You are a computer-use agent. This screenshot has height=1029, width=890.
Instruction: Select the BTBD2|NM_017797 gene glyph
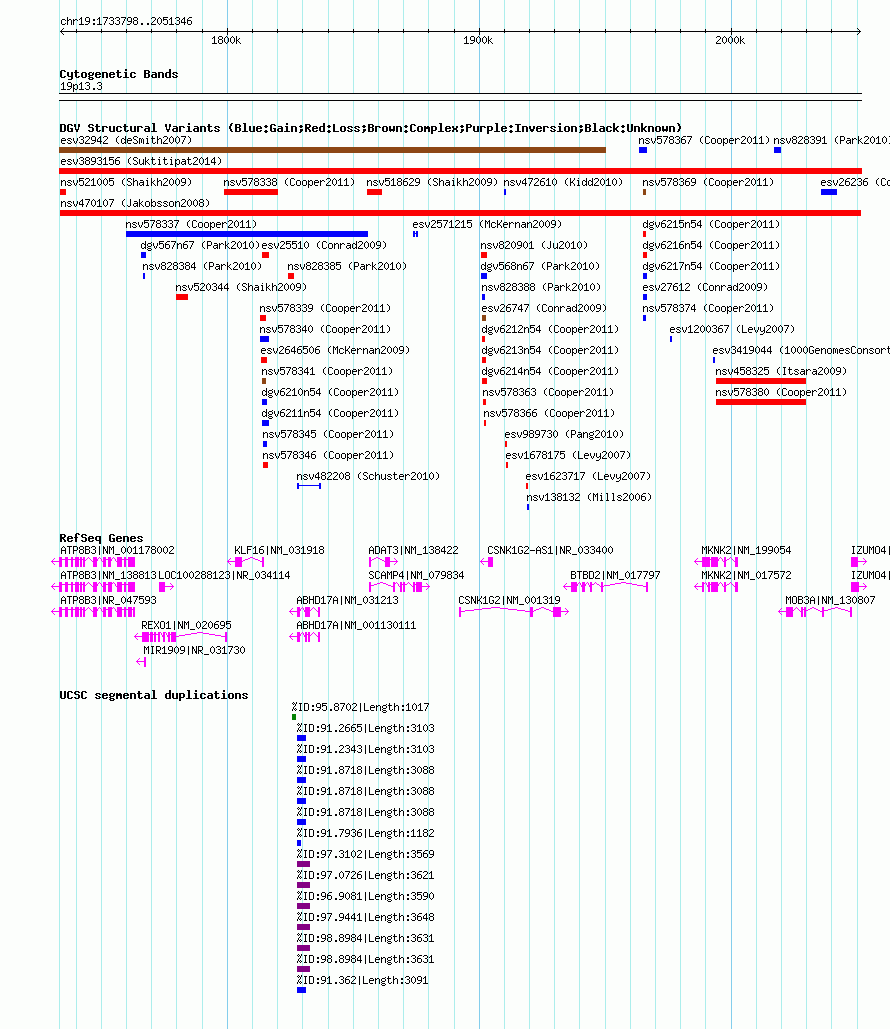point(606,587)
